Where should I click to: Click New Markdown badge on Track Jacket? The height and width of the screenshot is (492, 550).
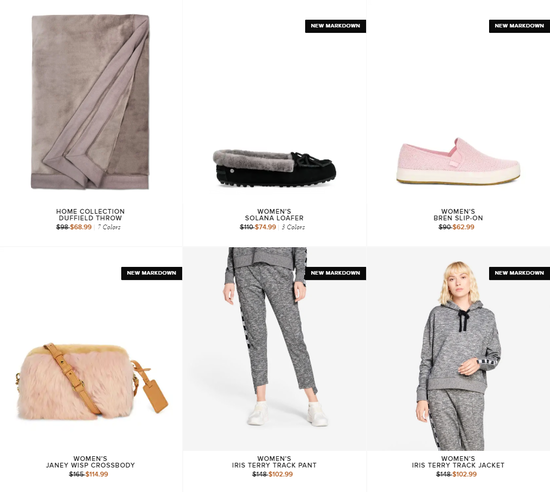pos(519,273)
